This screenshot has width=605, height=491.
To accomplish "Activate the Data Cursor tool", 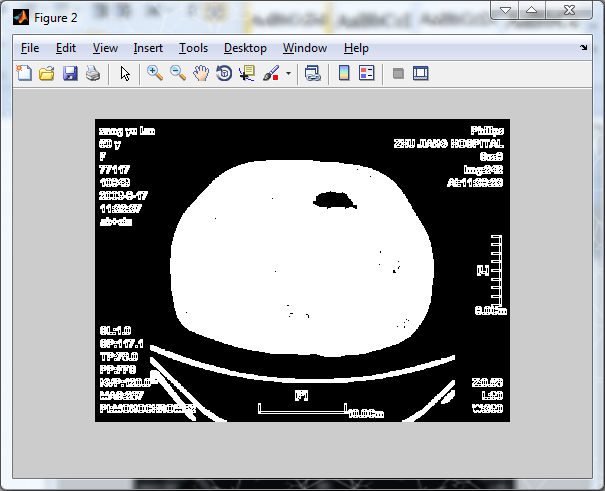I will tap(247, 73).
